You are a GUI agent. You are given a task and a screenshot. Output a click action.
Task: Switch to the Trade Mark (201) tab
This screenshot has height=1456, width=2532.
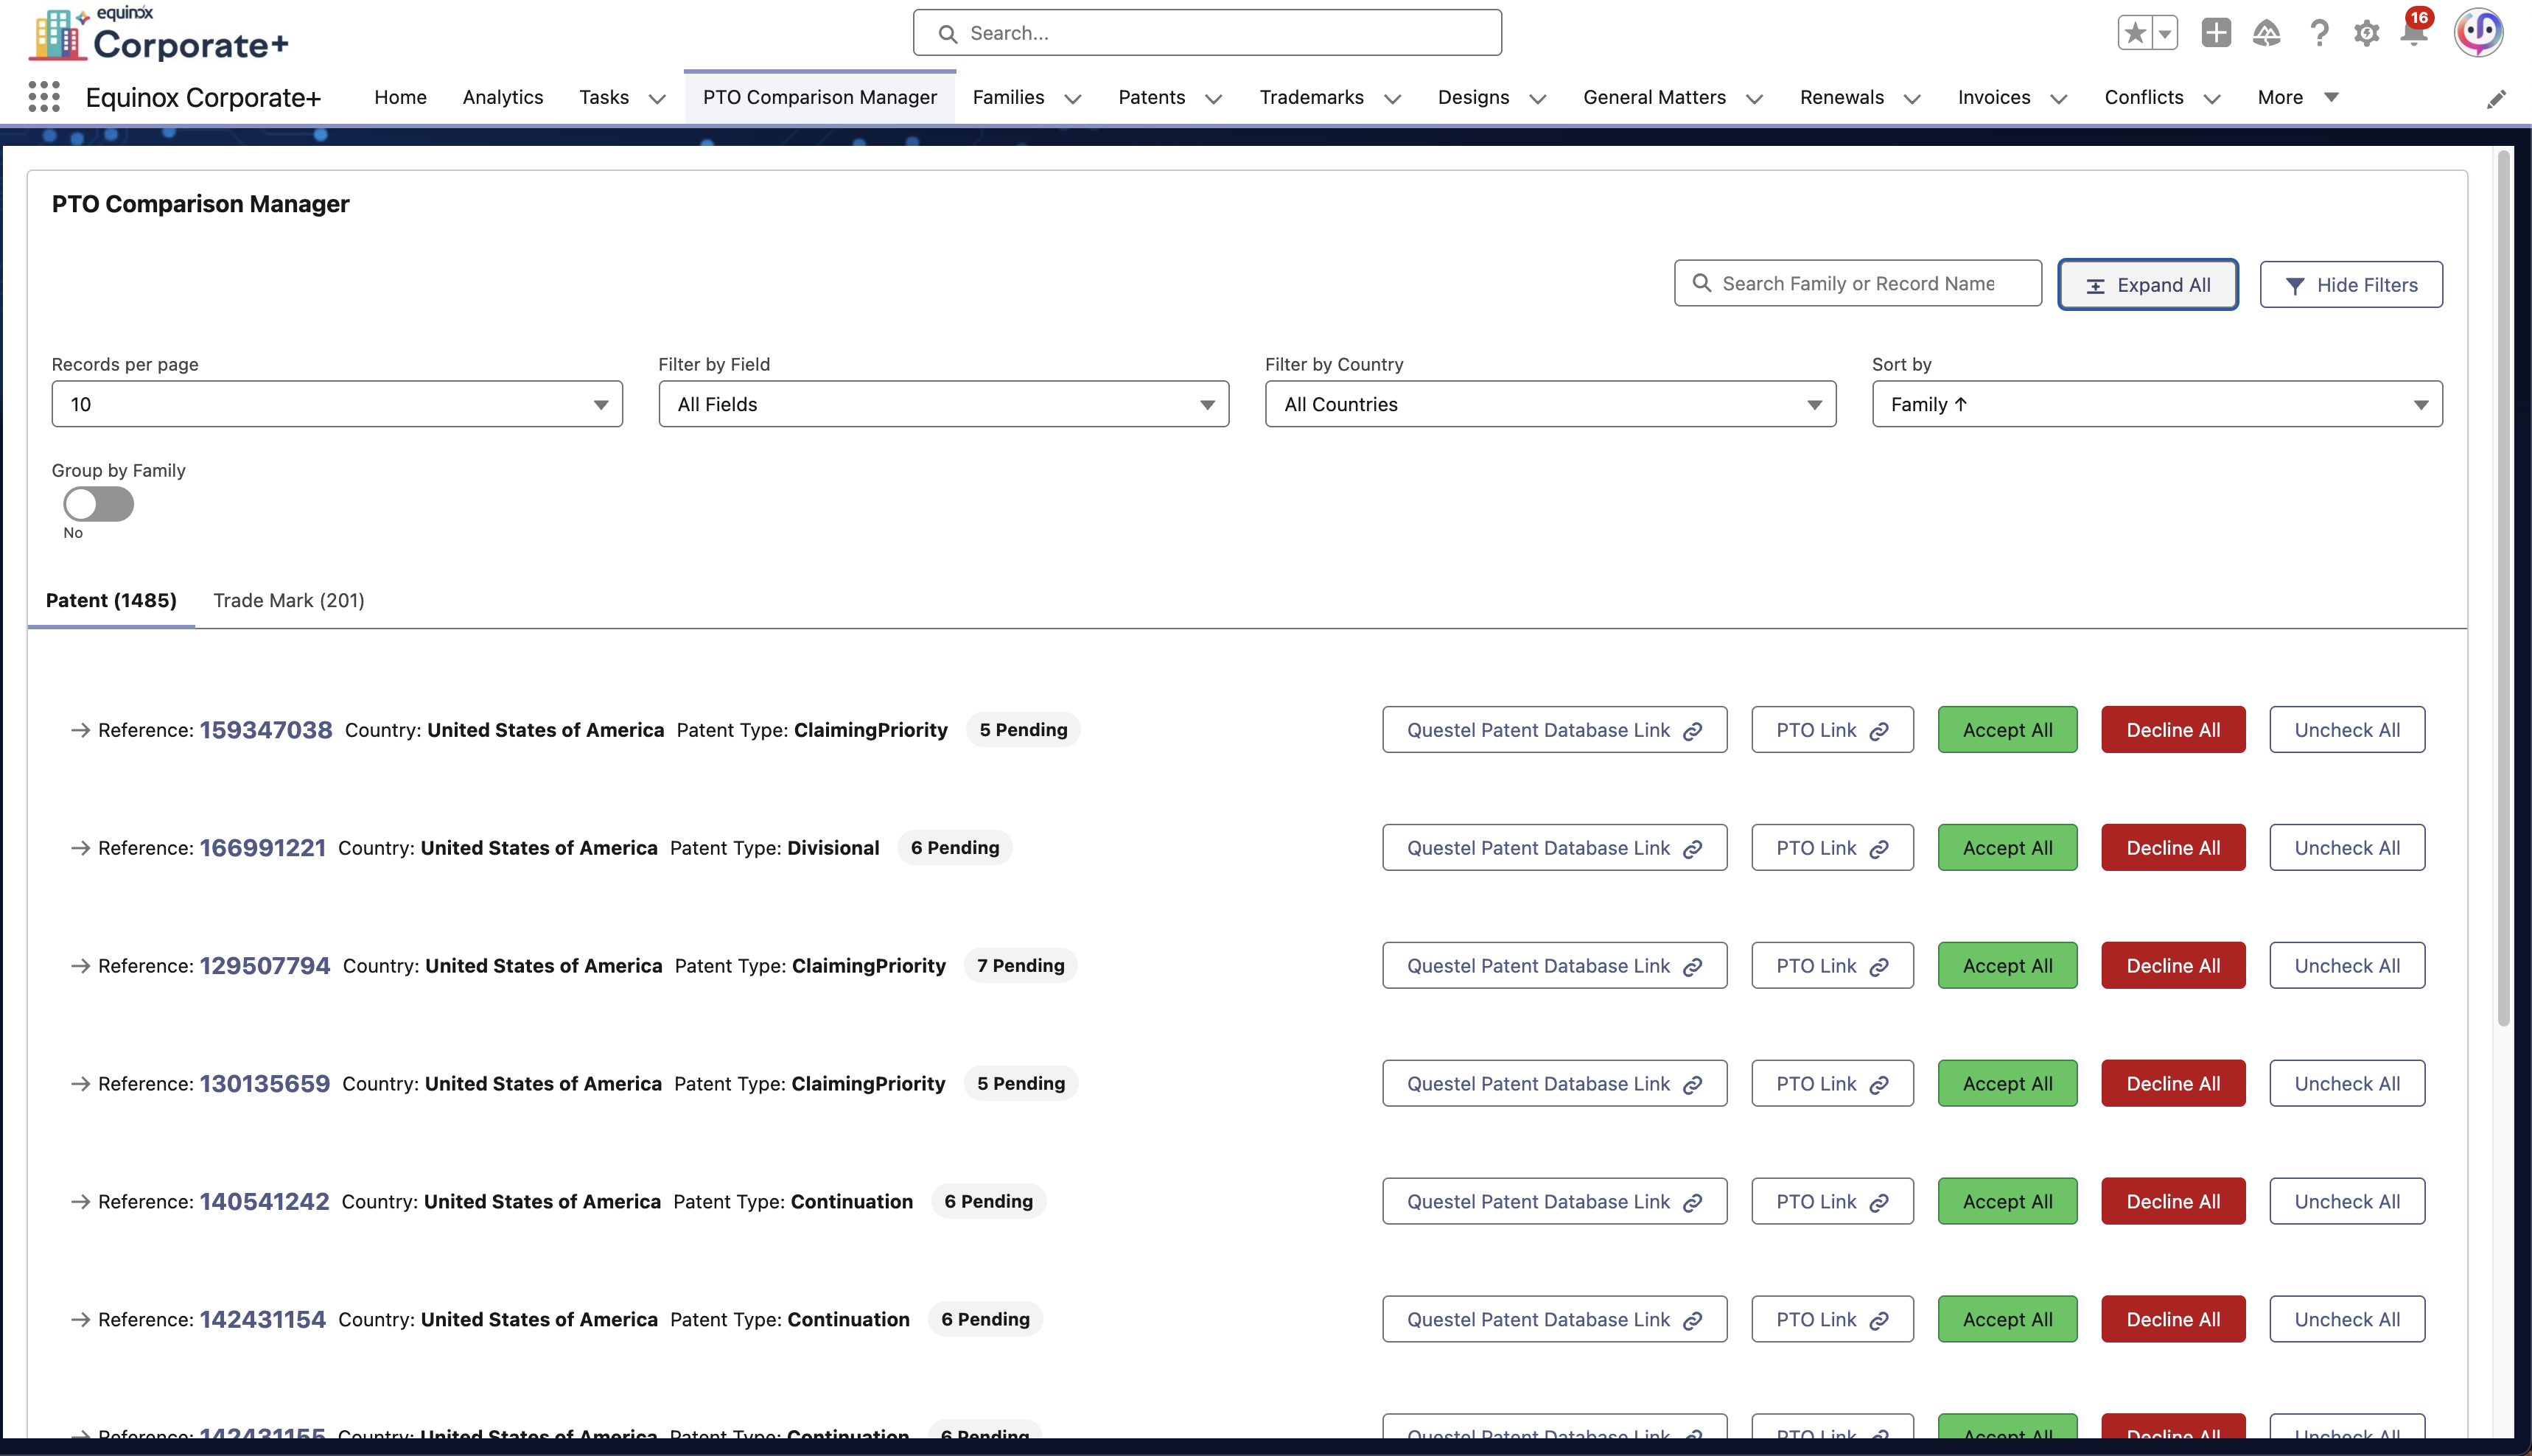tap(288, 600)
